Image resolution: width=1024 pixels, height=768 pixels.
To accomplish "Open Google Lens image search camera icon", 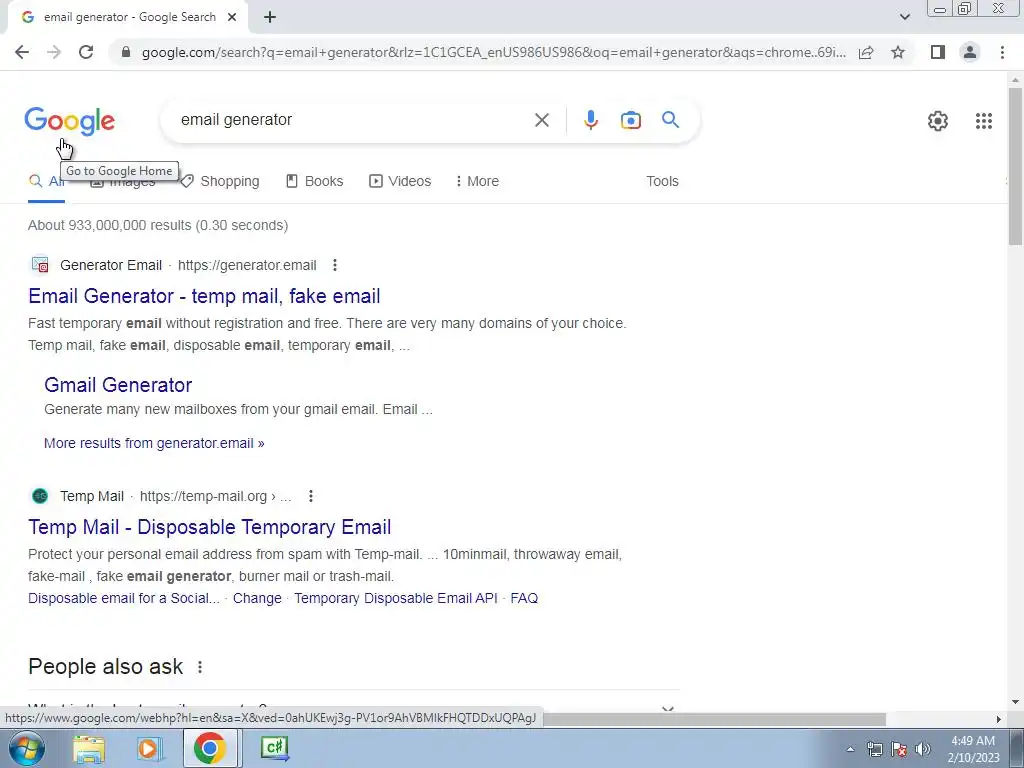I will tap(630, 120).
